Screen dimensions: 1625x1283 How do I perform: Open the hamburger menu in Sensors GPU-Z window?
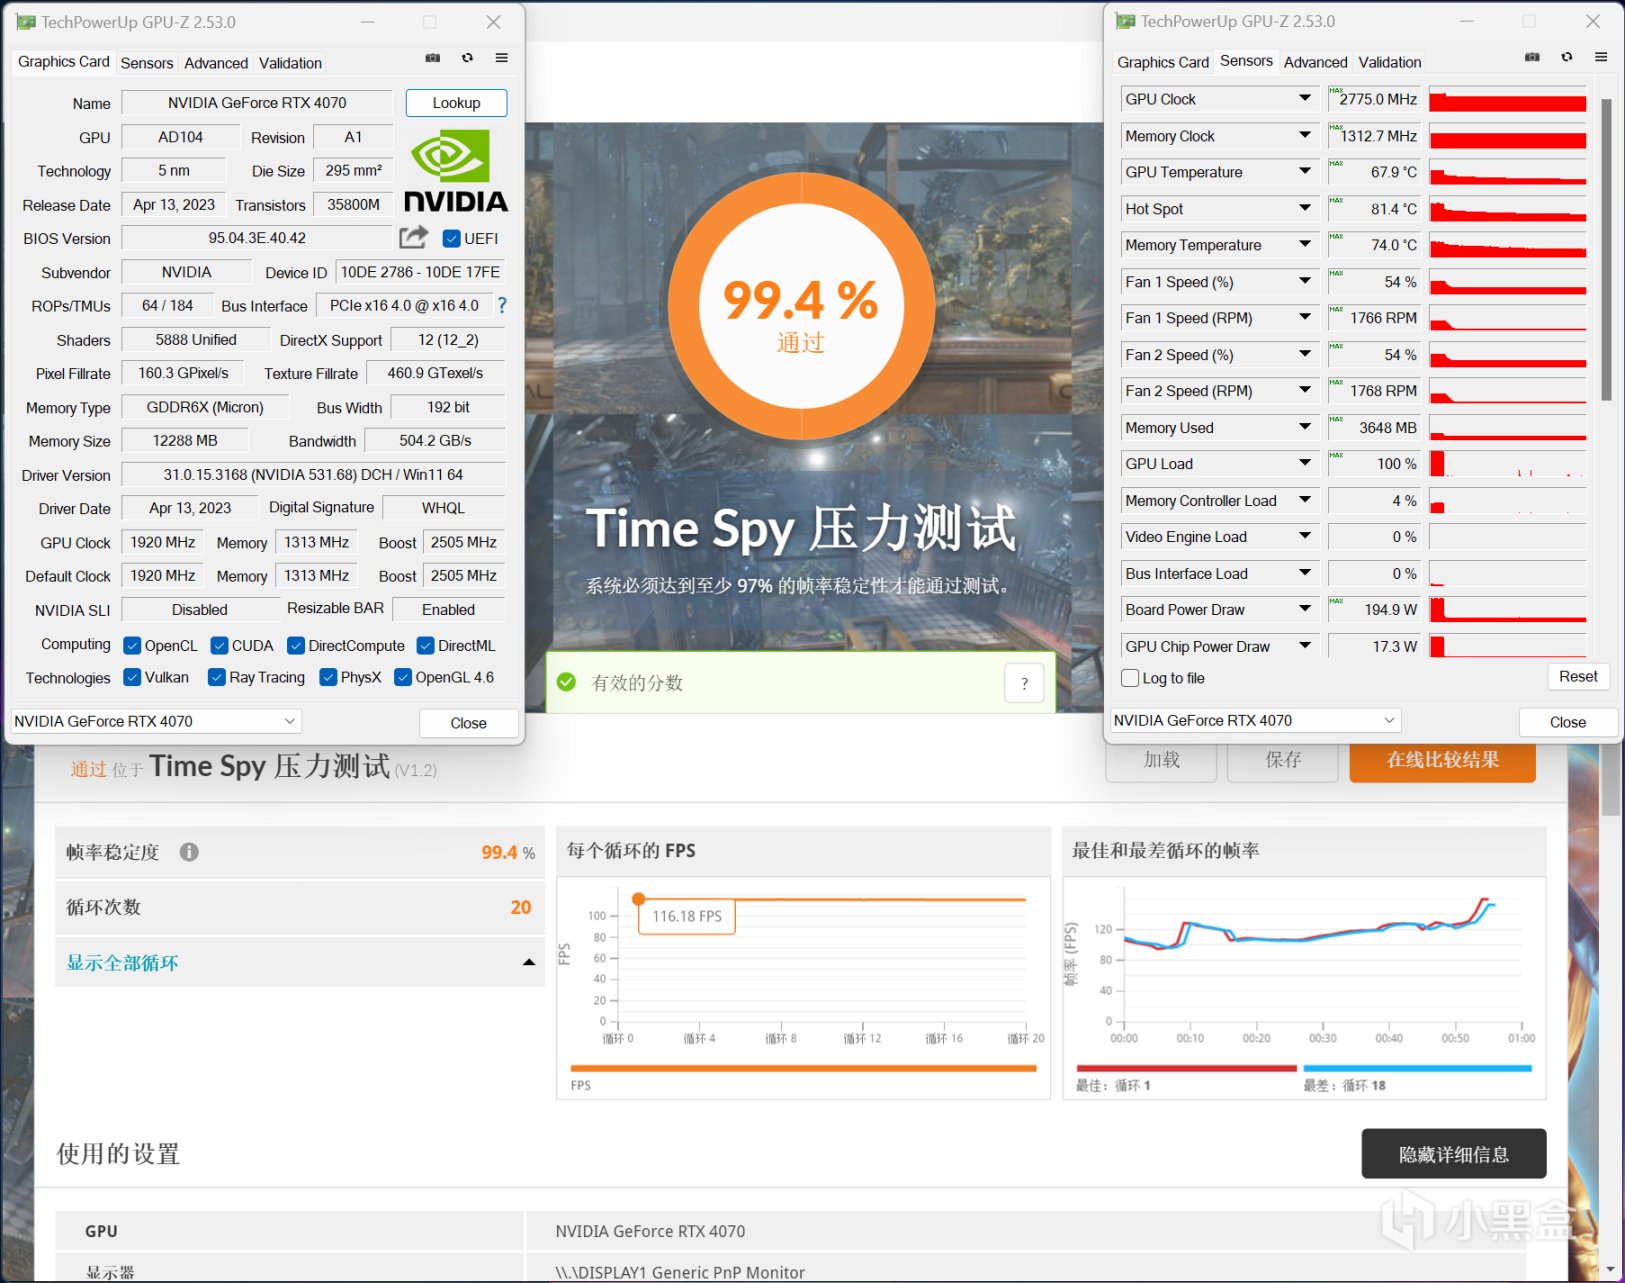pyautogui.click(x=1601, y=57)
